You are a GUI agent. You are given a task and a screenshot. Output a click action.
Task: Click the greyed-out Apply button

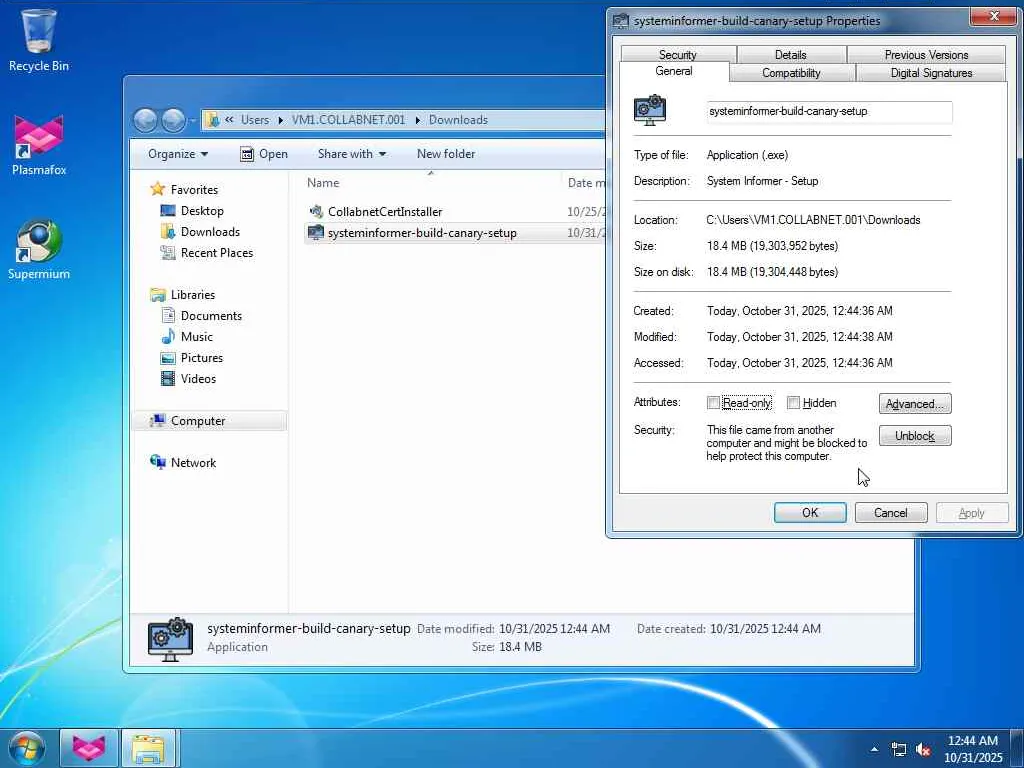pos(971,513)
